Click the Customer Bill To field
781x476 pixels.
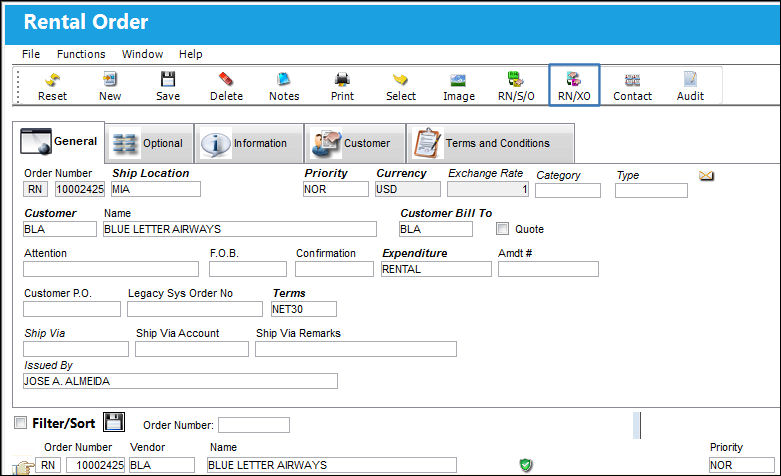coord(436,229)
